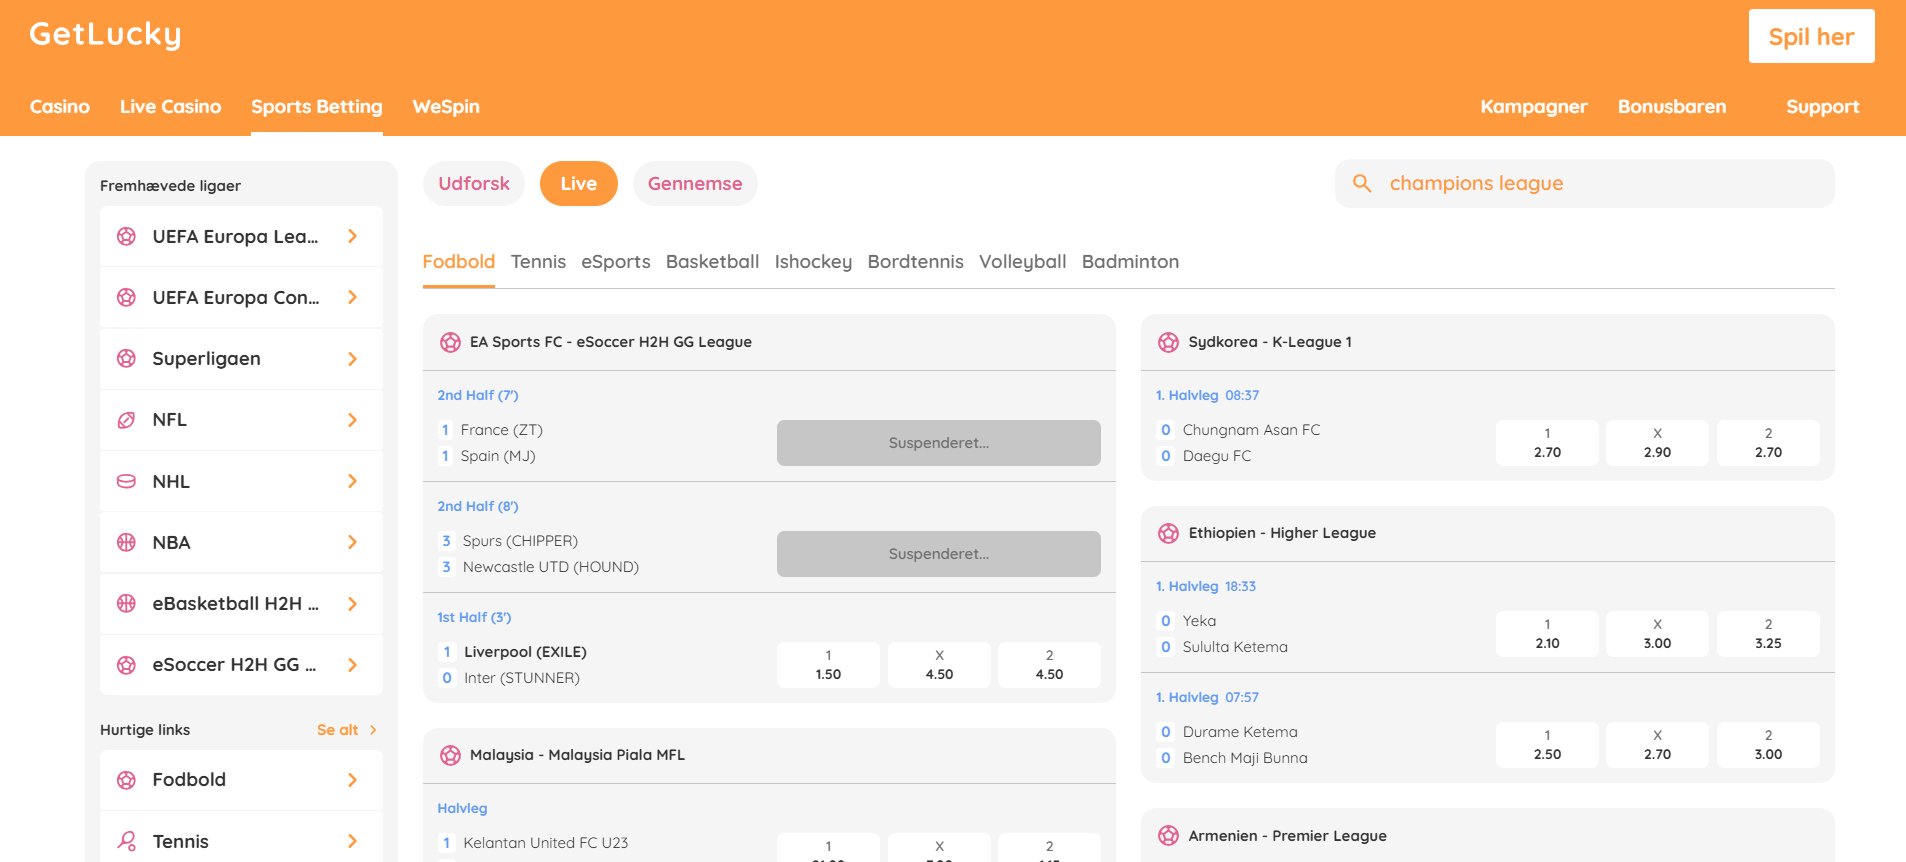Click the Superligaen soccer ball icon
The width and height of the screenshot is (1906, 862).
point(126,358)
